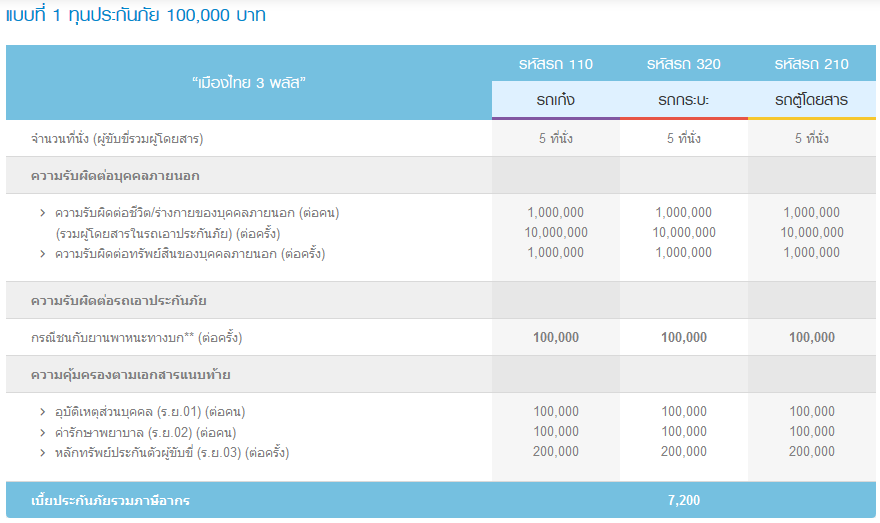Click 5 ที่นั่ง under รถตู้โดยสาร
The image size is (880, 523).
[812, 138]
